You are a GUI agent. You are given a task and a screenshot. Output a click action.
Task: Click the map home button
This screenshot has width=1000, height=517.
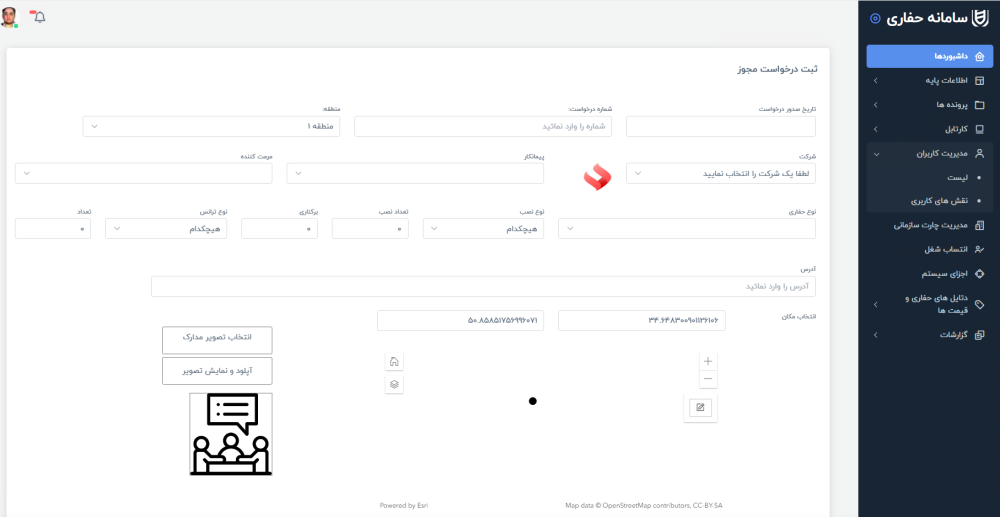point(394,362)
